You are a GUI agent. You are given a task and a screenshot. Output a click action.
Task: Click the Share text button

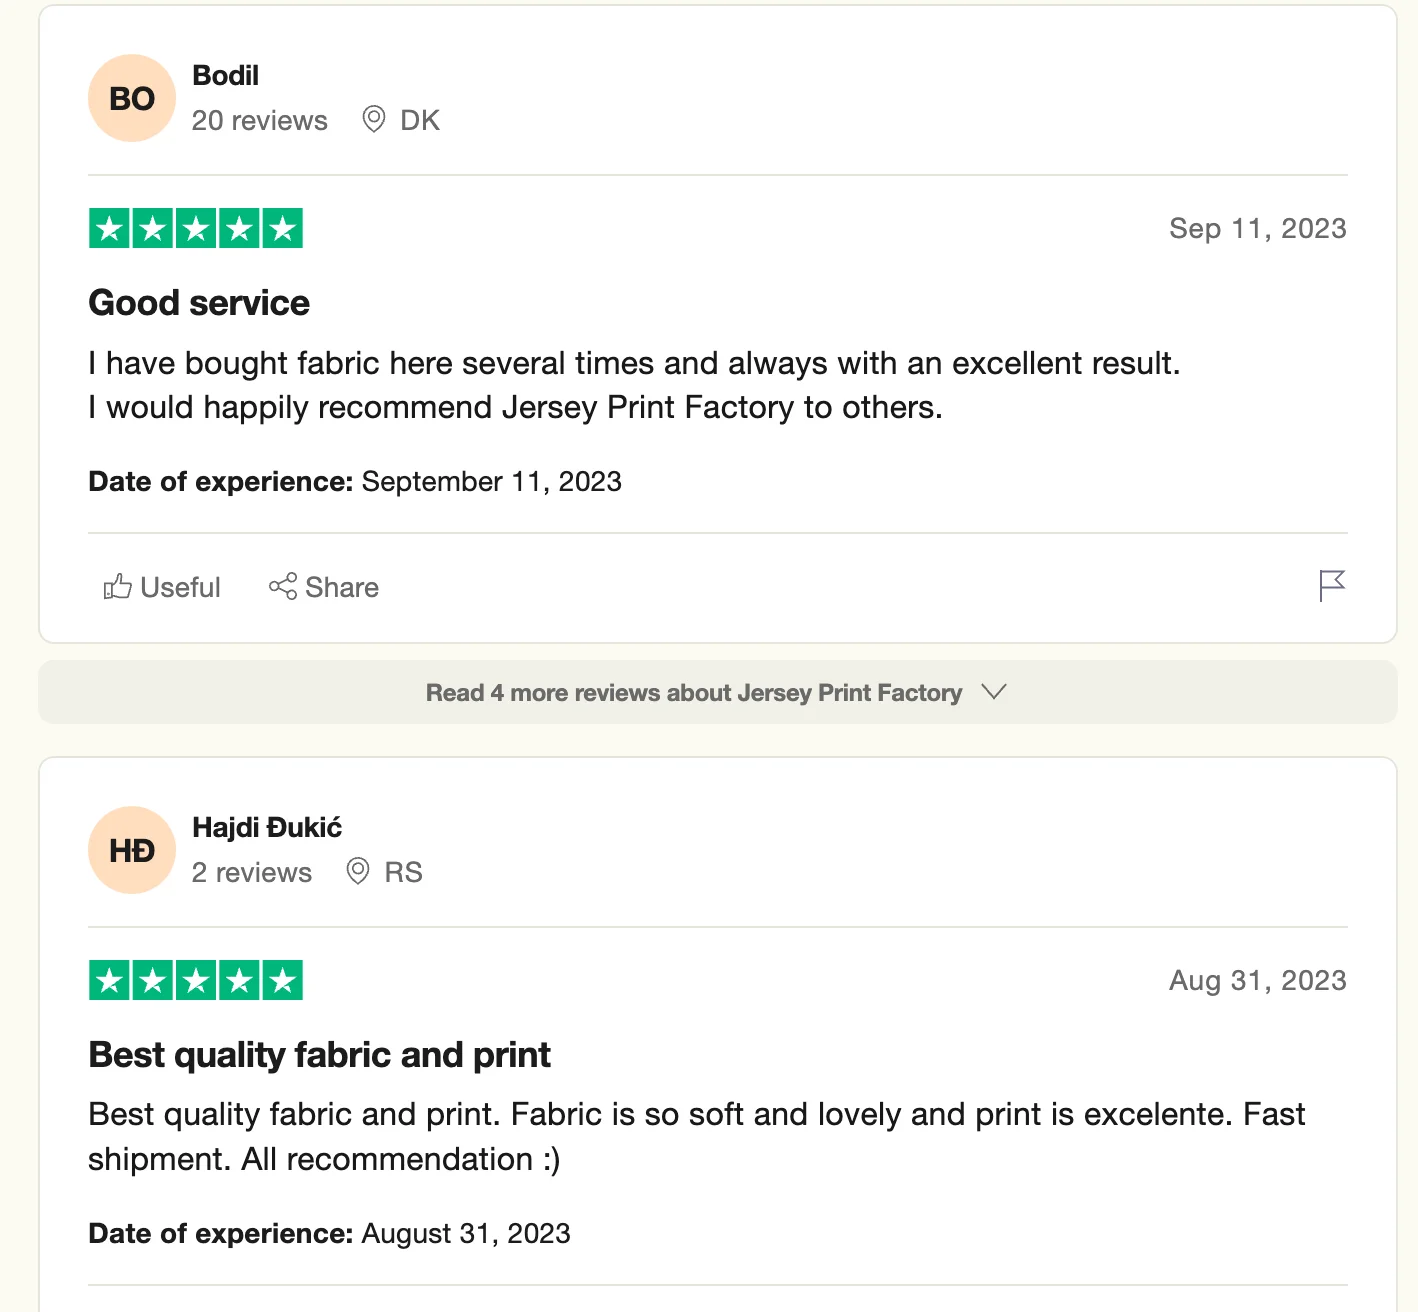[x=342, y=587]
